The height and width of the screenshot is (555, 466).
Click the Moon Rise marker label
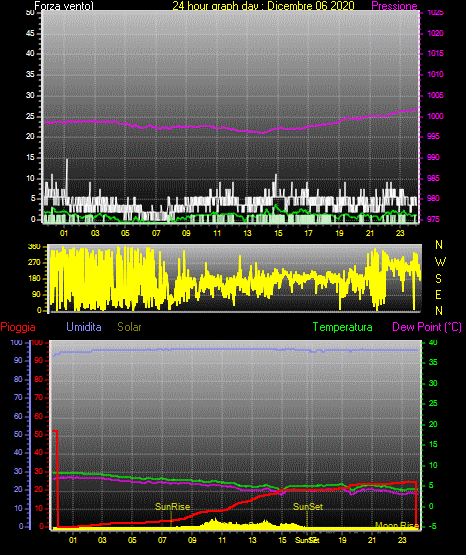pos(397,525)
